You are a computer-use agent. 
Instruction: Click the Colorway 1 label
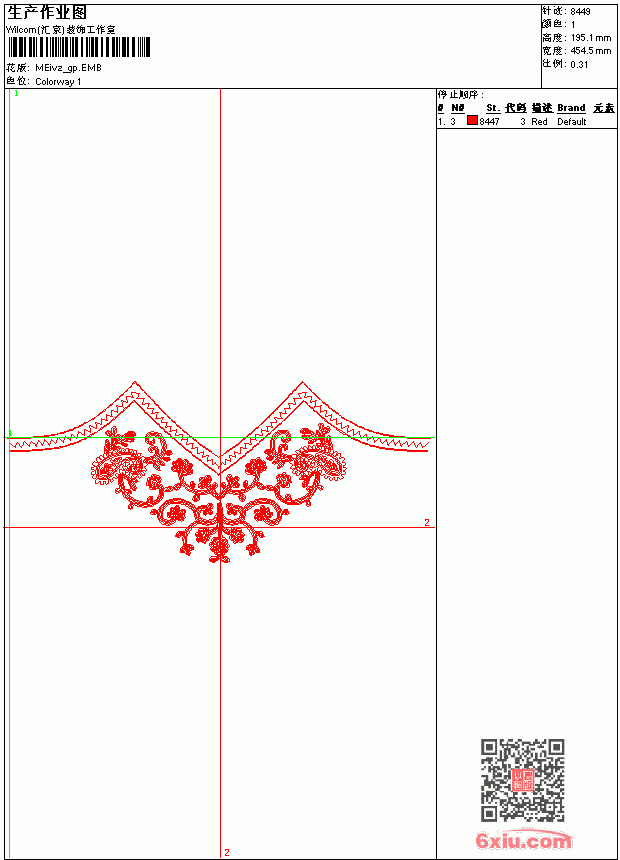(x=58, y=82)
